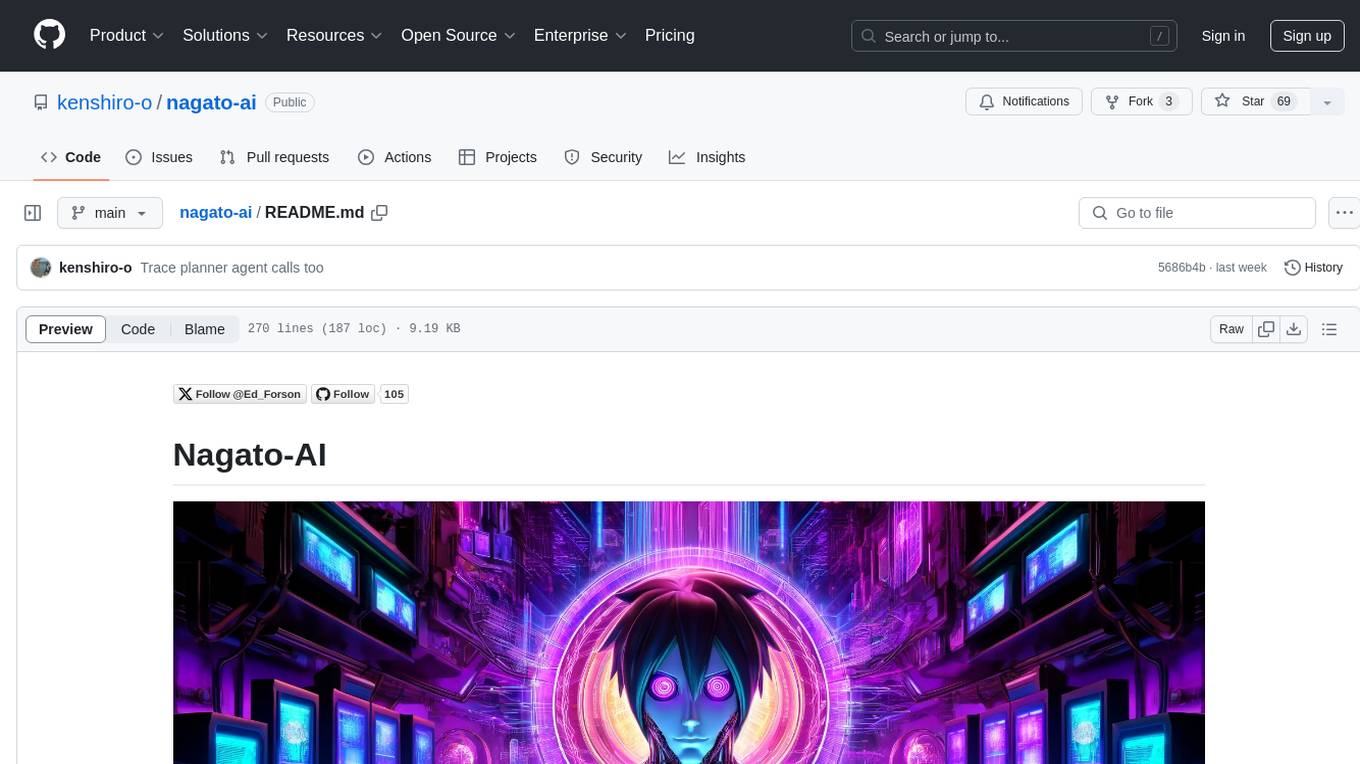
Task: Click the 105 followers count badge
Action: tap(394, 394)
